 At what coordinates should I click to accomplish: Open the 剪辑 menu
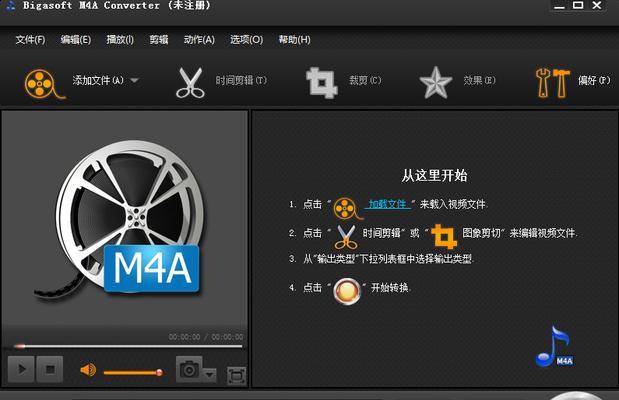pyautogui.click(x=159, y=39)
